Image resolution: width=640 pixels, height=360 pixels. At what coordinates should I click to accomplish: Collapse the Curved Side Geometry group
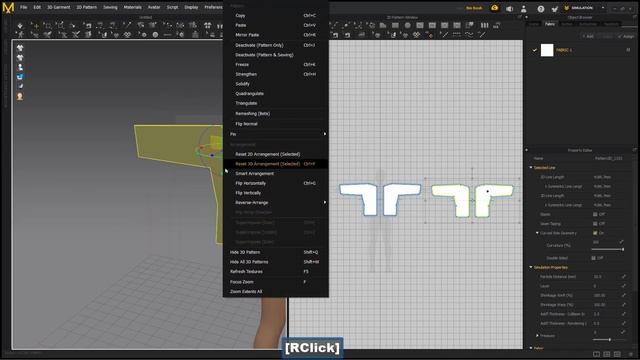coord(537,233)
